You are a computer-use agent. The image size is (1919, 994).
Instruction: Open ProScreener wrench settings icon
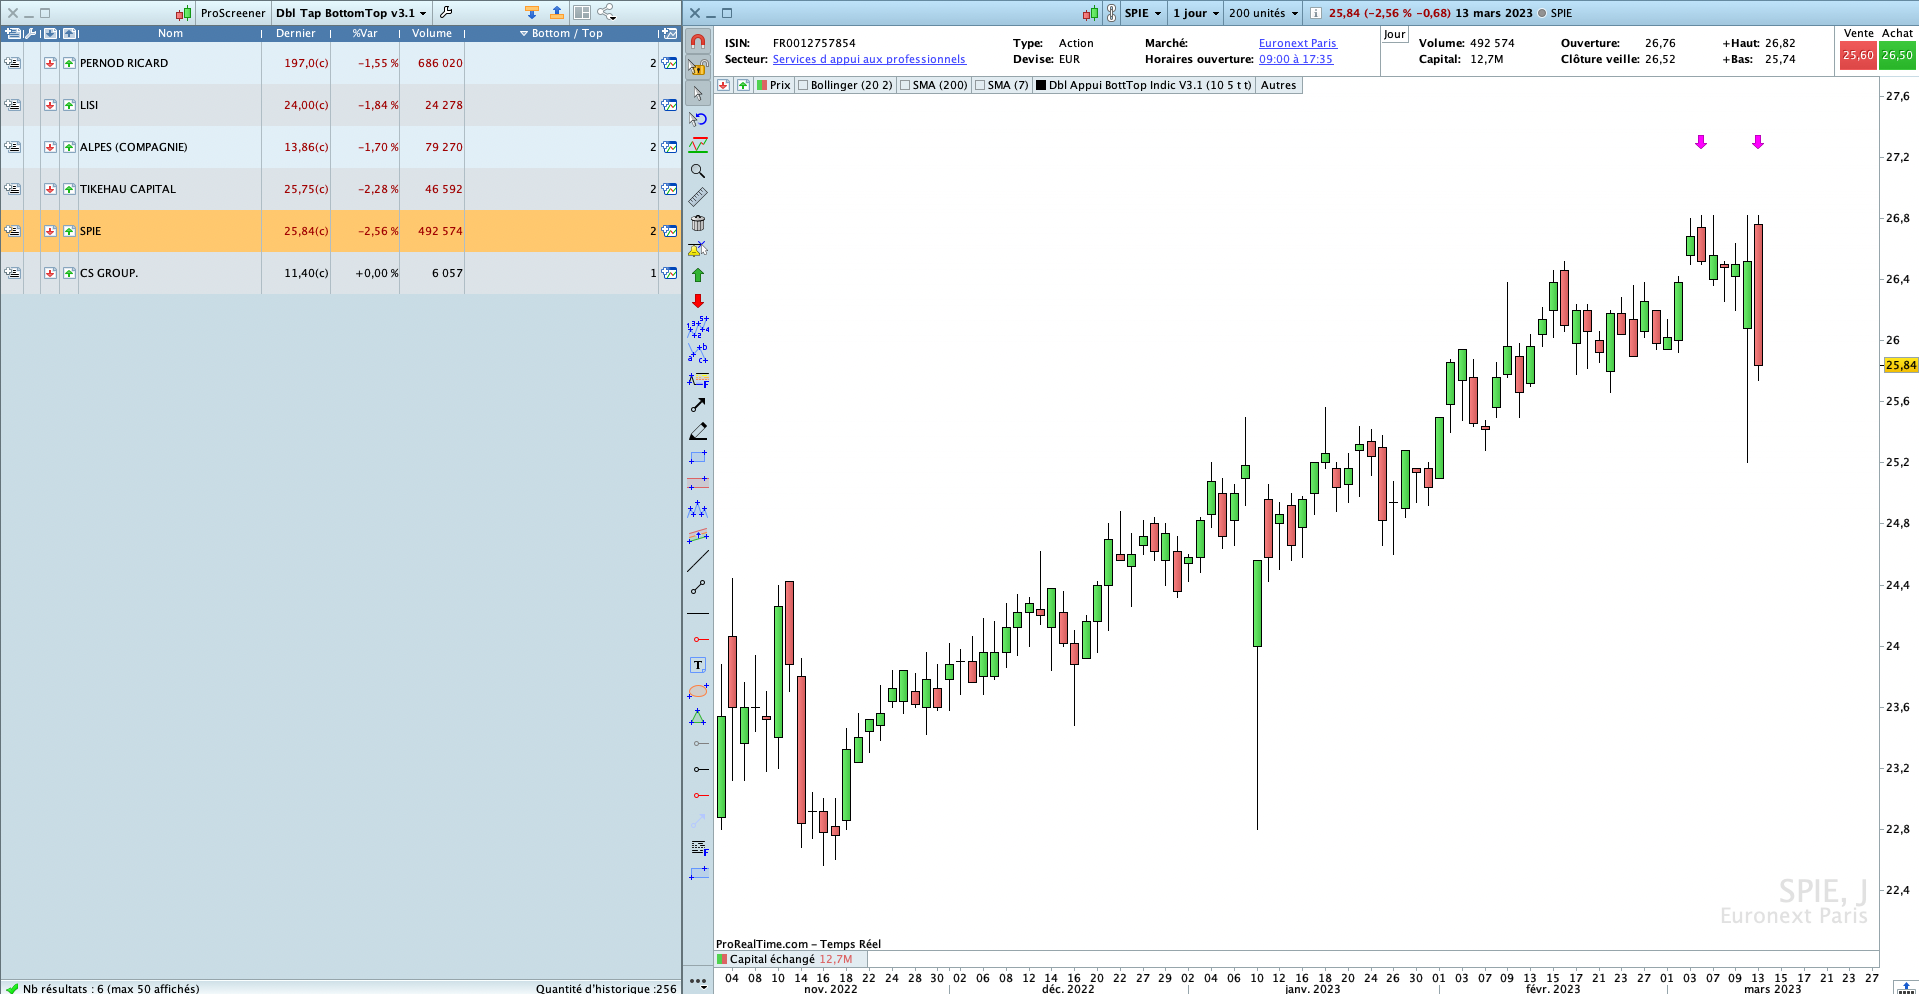click(446, 12)
